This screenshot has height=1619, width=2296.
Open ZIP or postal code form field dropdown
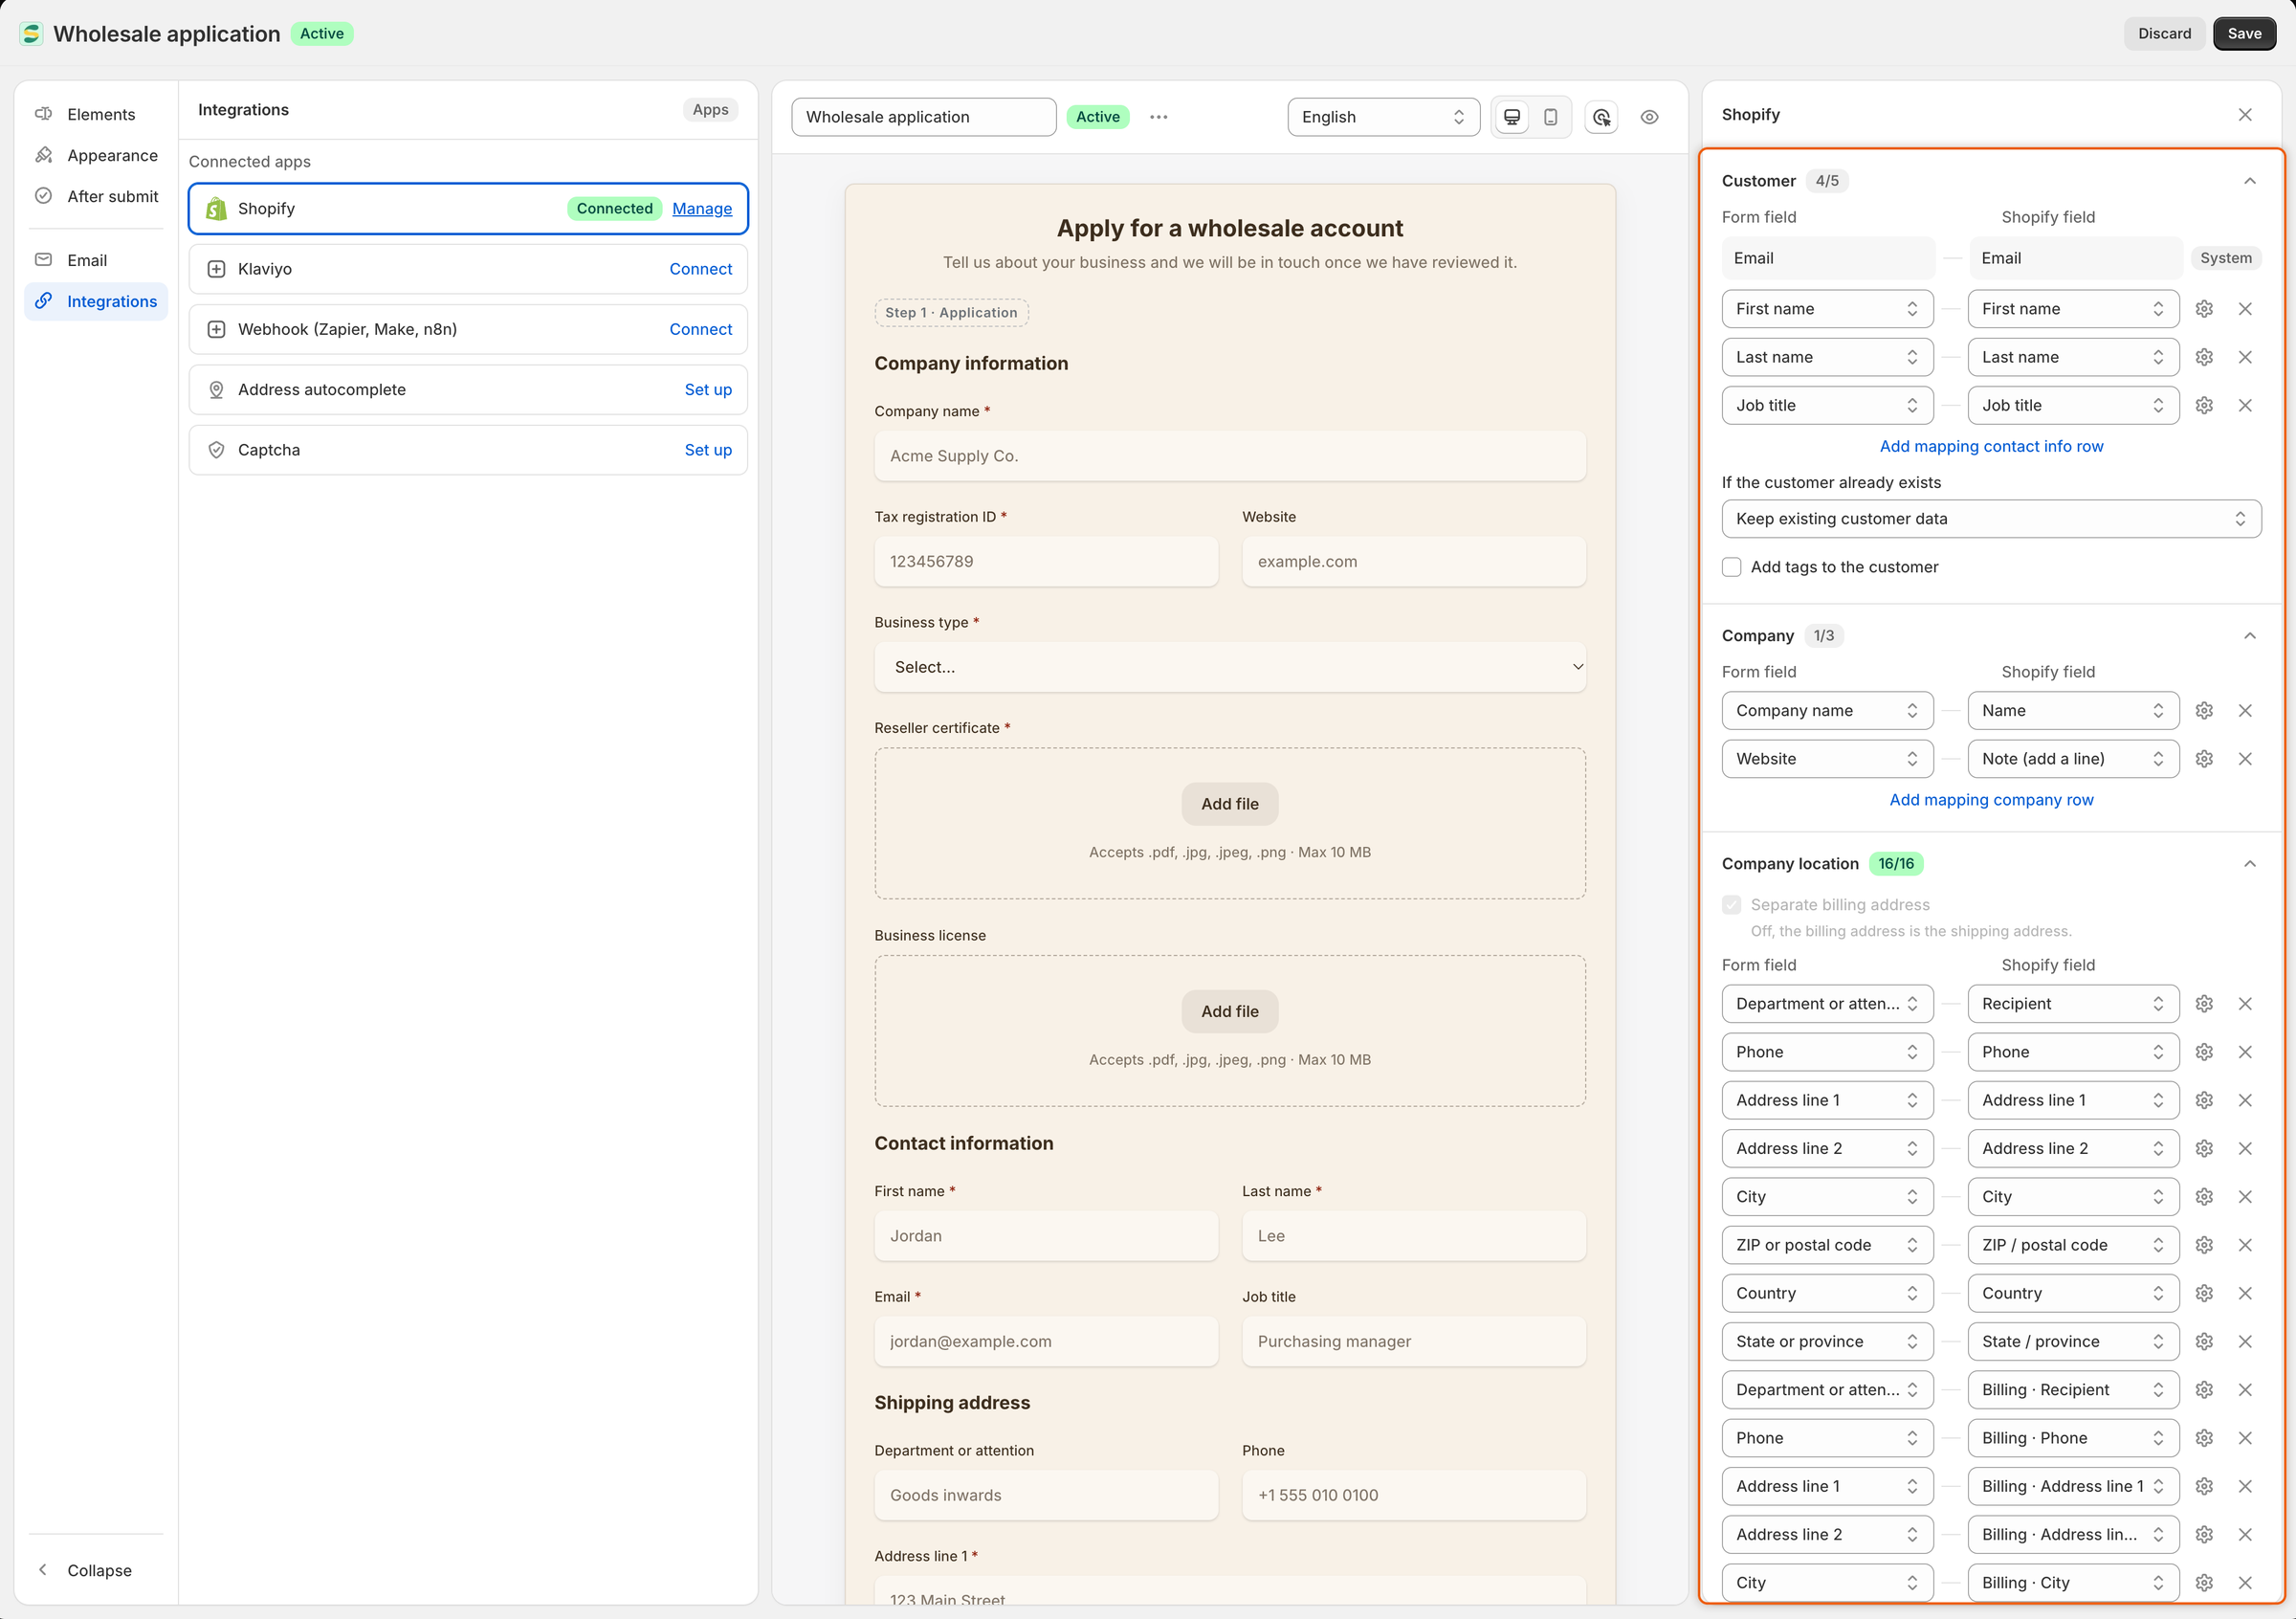coord(1827,1245)
